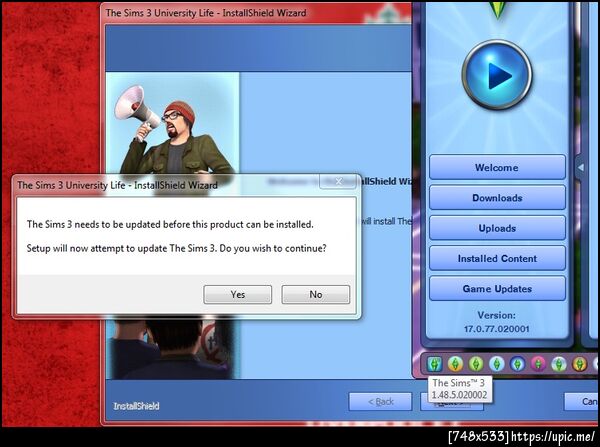Image resolution: width=600 pixels, height=447 pixels.
Task: Open the Downloads tab in the launcher
Action: 497,197
